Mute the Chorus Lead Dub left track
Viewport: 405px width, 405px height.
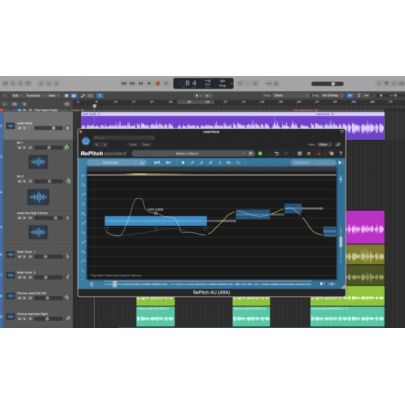coord(19,298)
